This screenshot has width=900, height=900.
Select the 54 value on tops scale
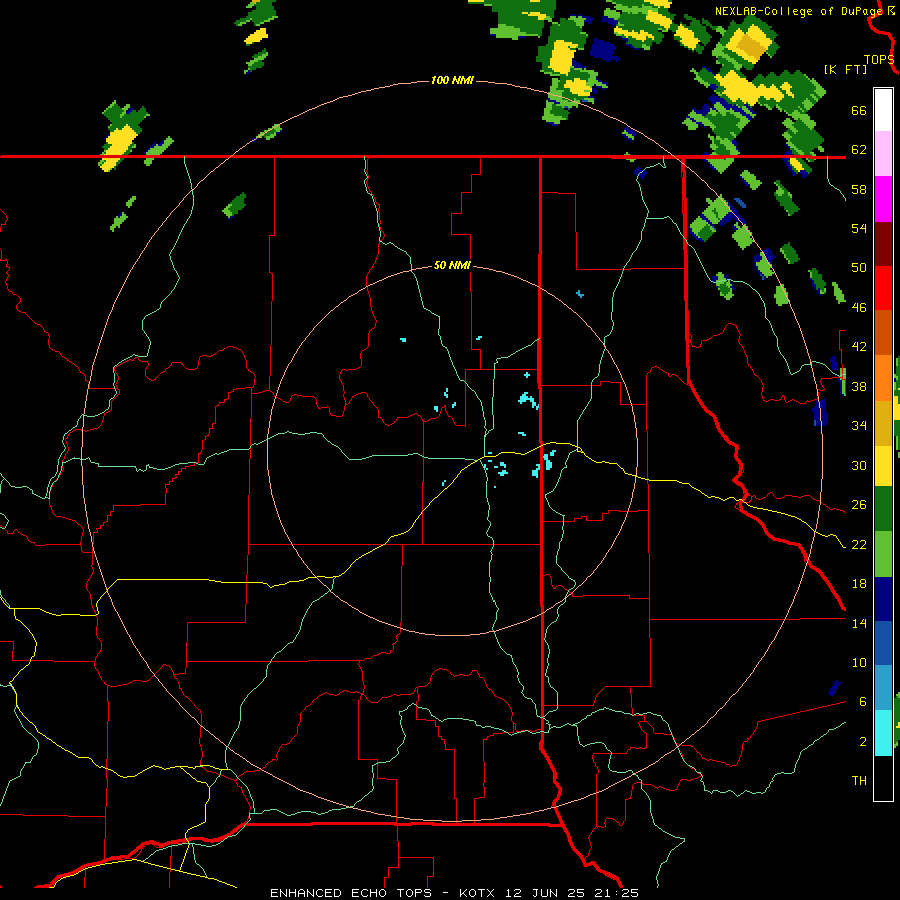(859, 228)
